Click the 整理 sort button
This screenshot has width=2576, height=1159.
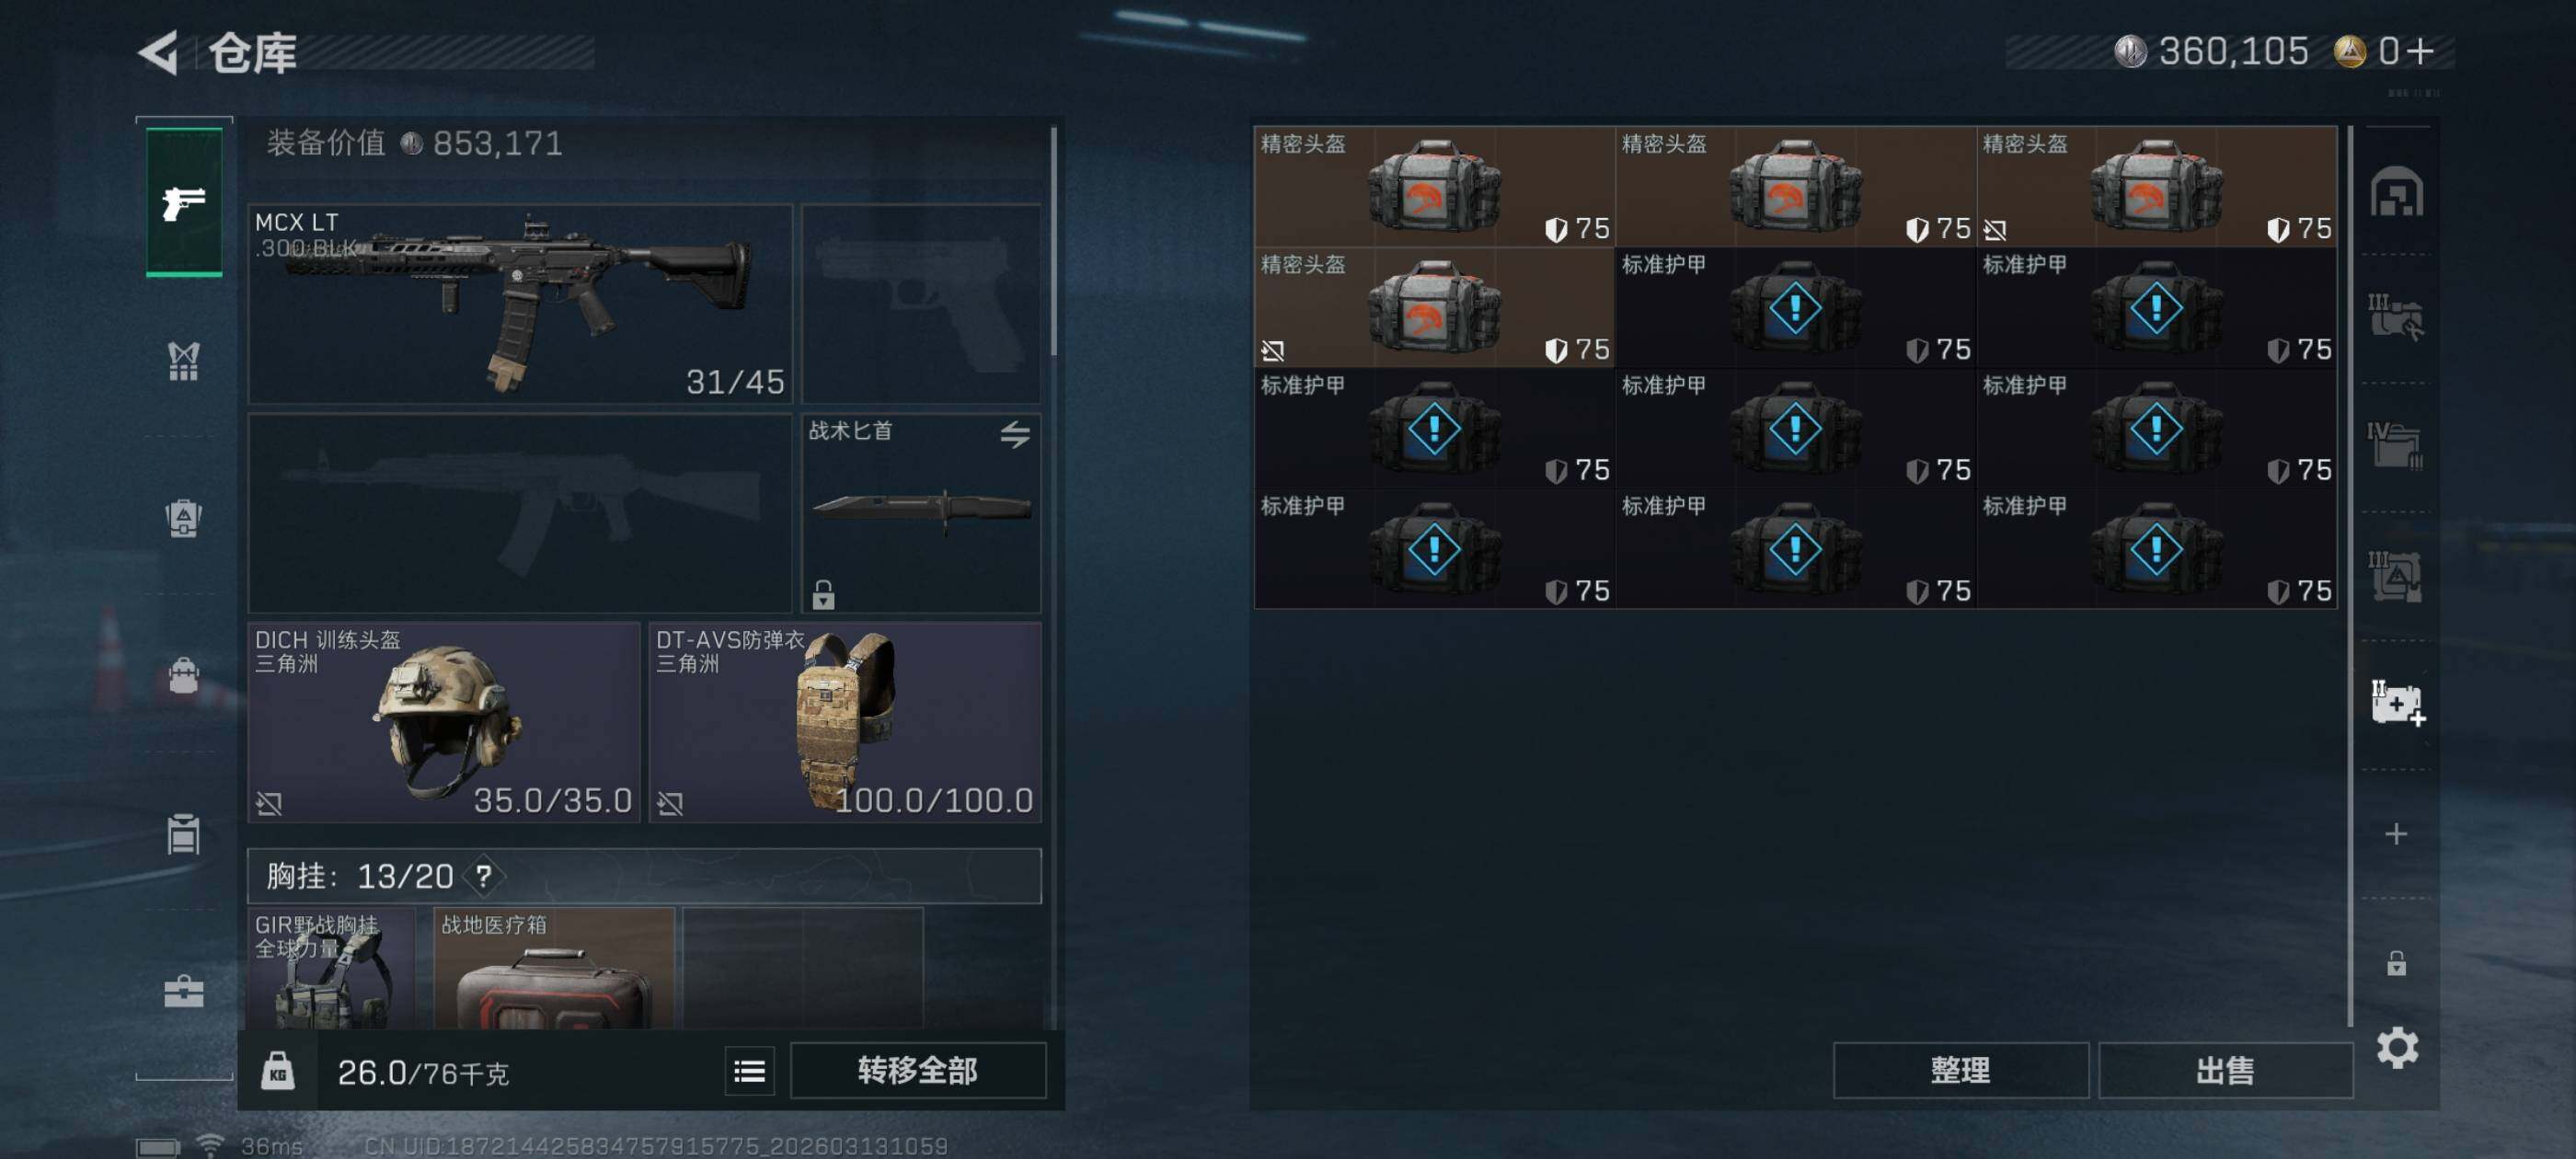[1960, 1071]
